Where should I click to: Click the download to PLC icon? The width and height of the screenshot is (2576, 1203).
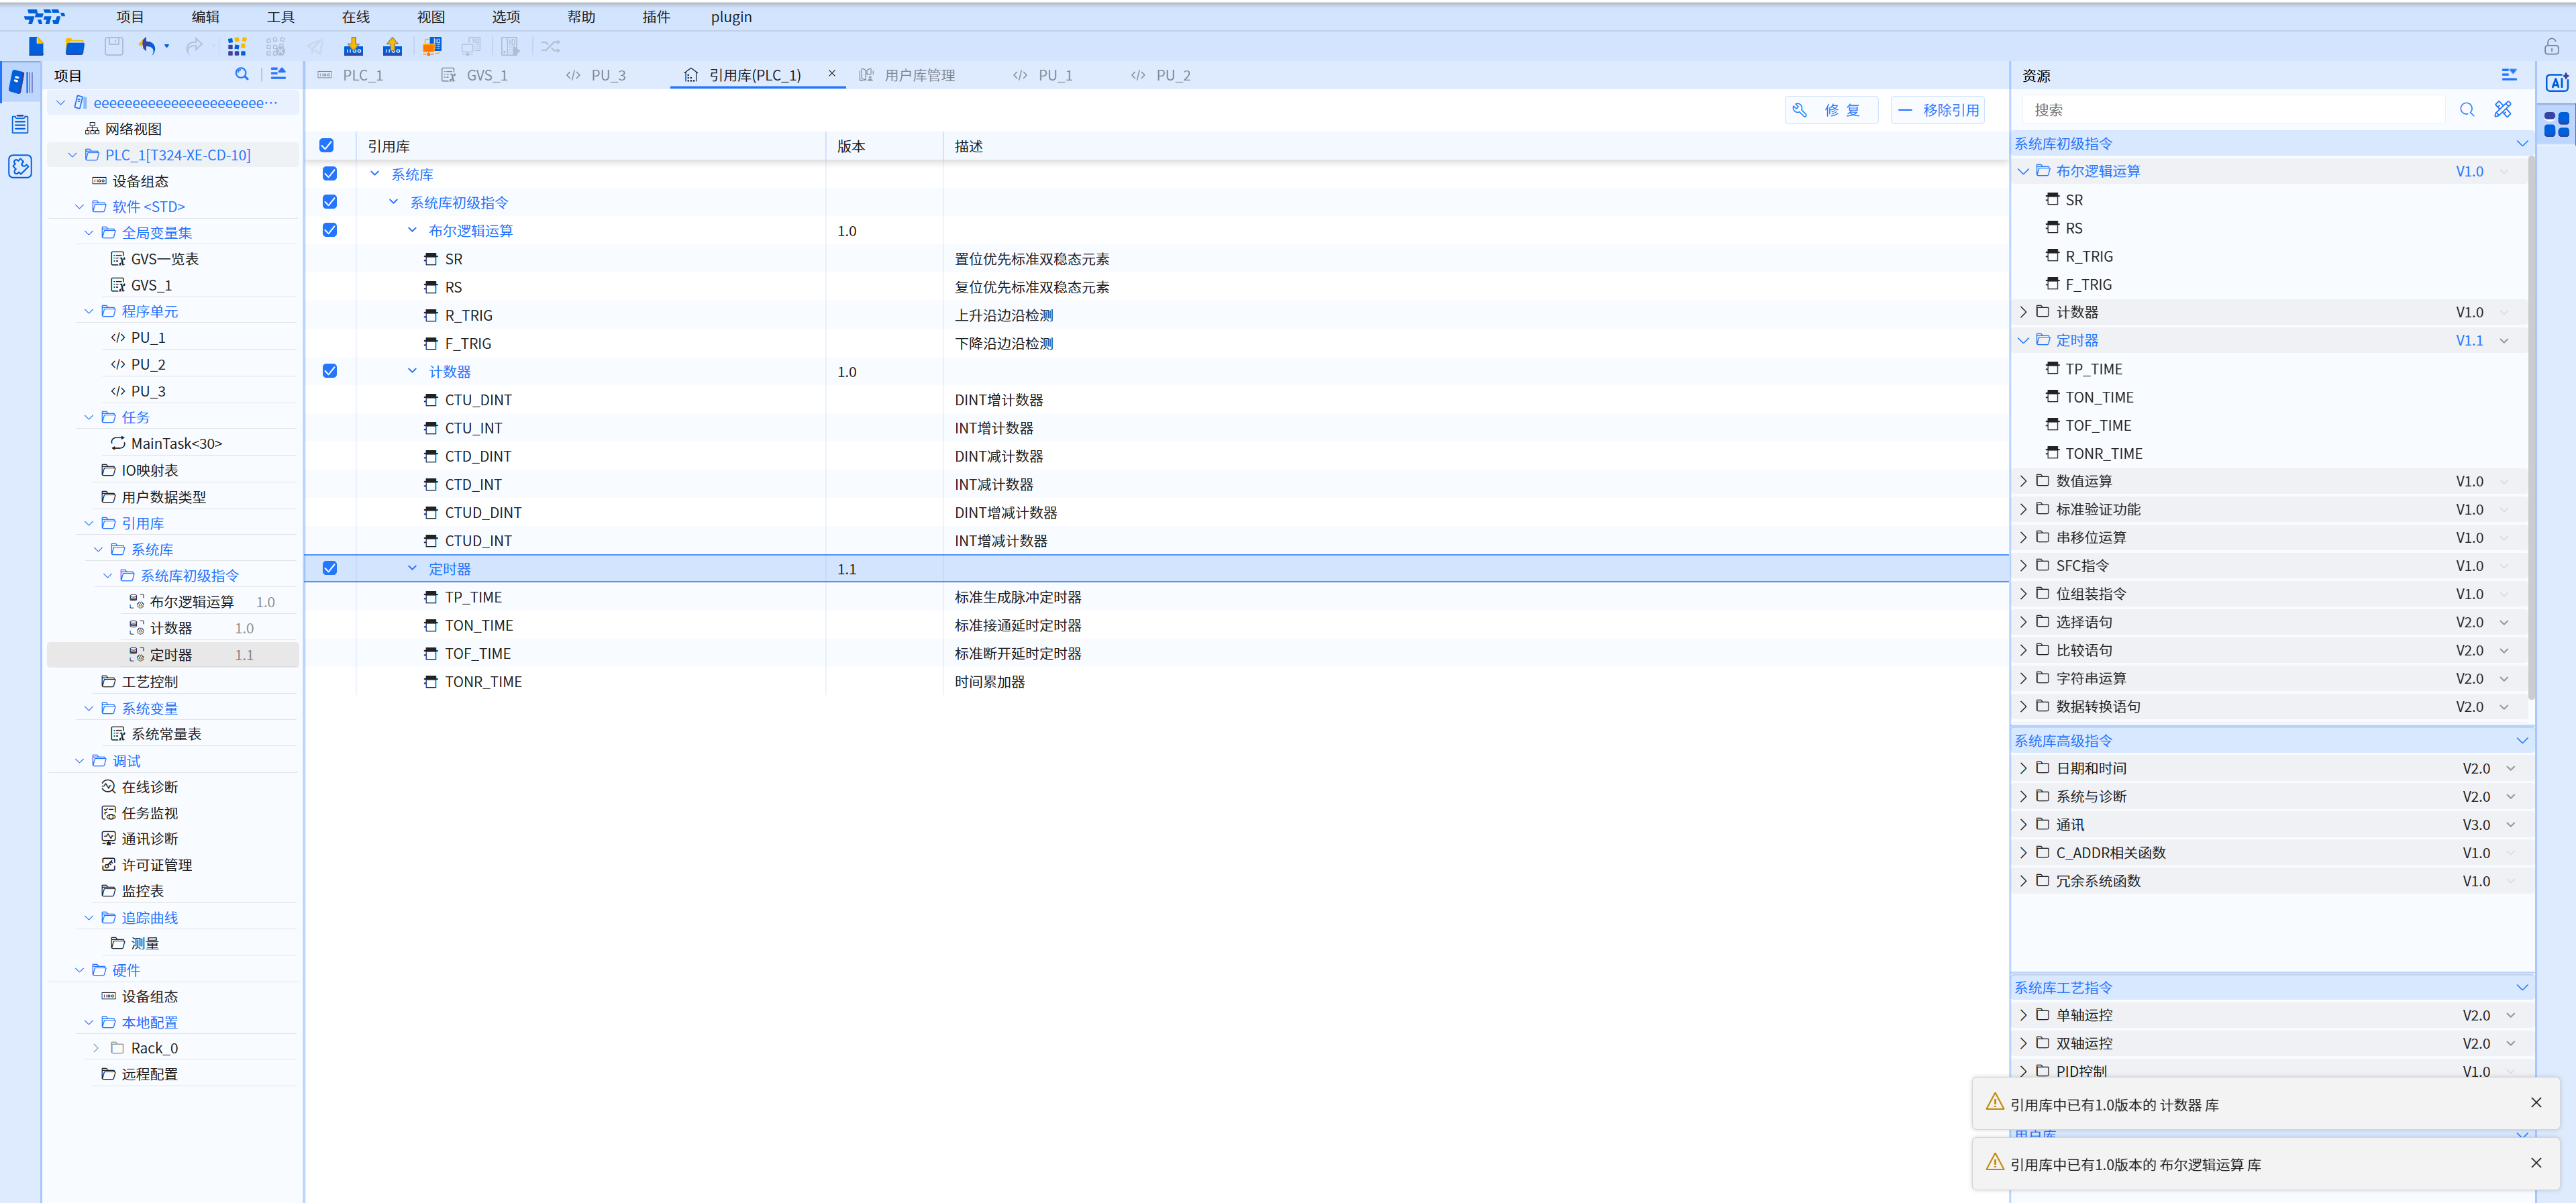pos(353,46)
